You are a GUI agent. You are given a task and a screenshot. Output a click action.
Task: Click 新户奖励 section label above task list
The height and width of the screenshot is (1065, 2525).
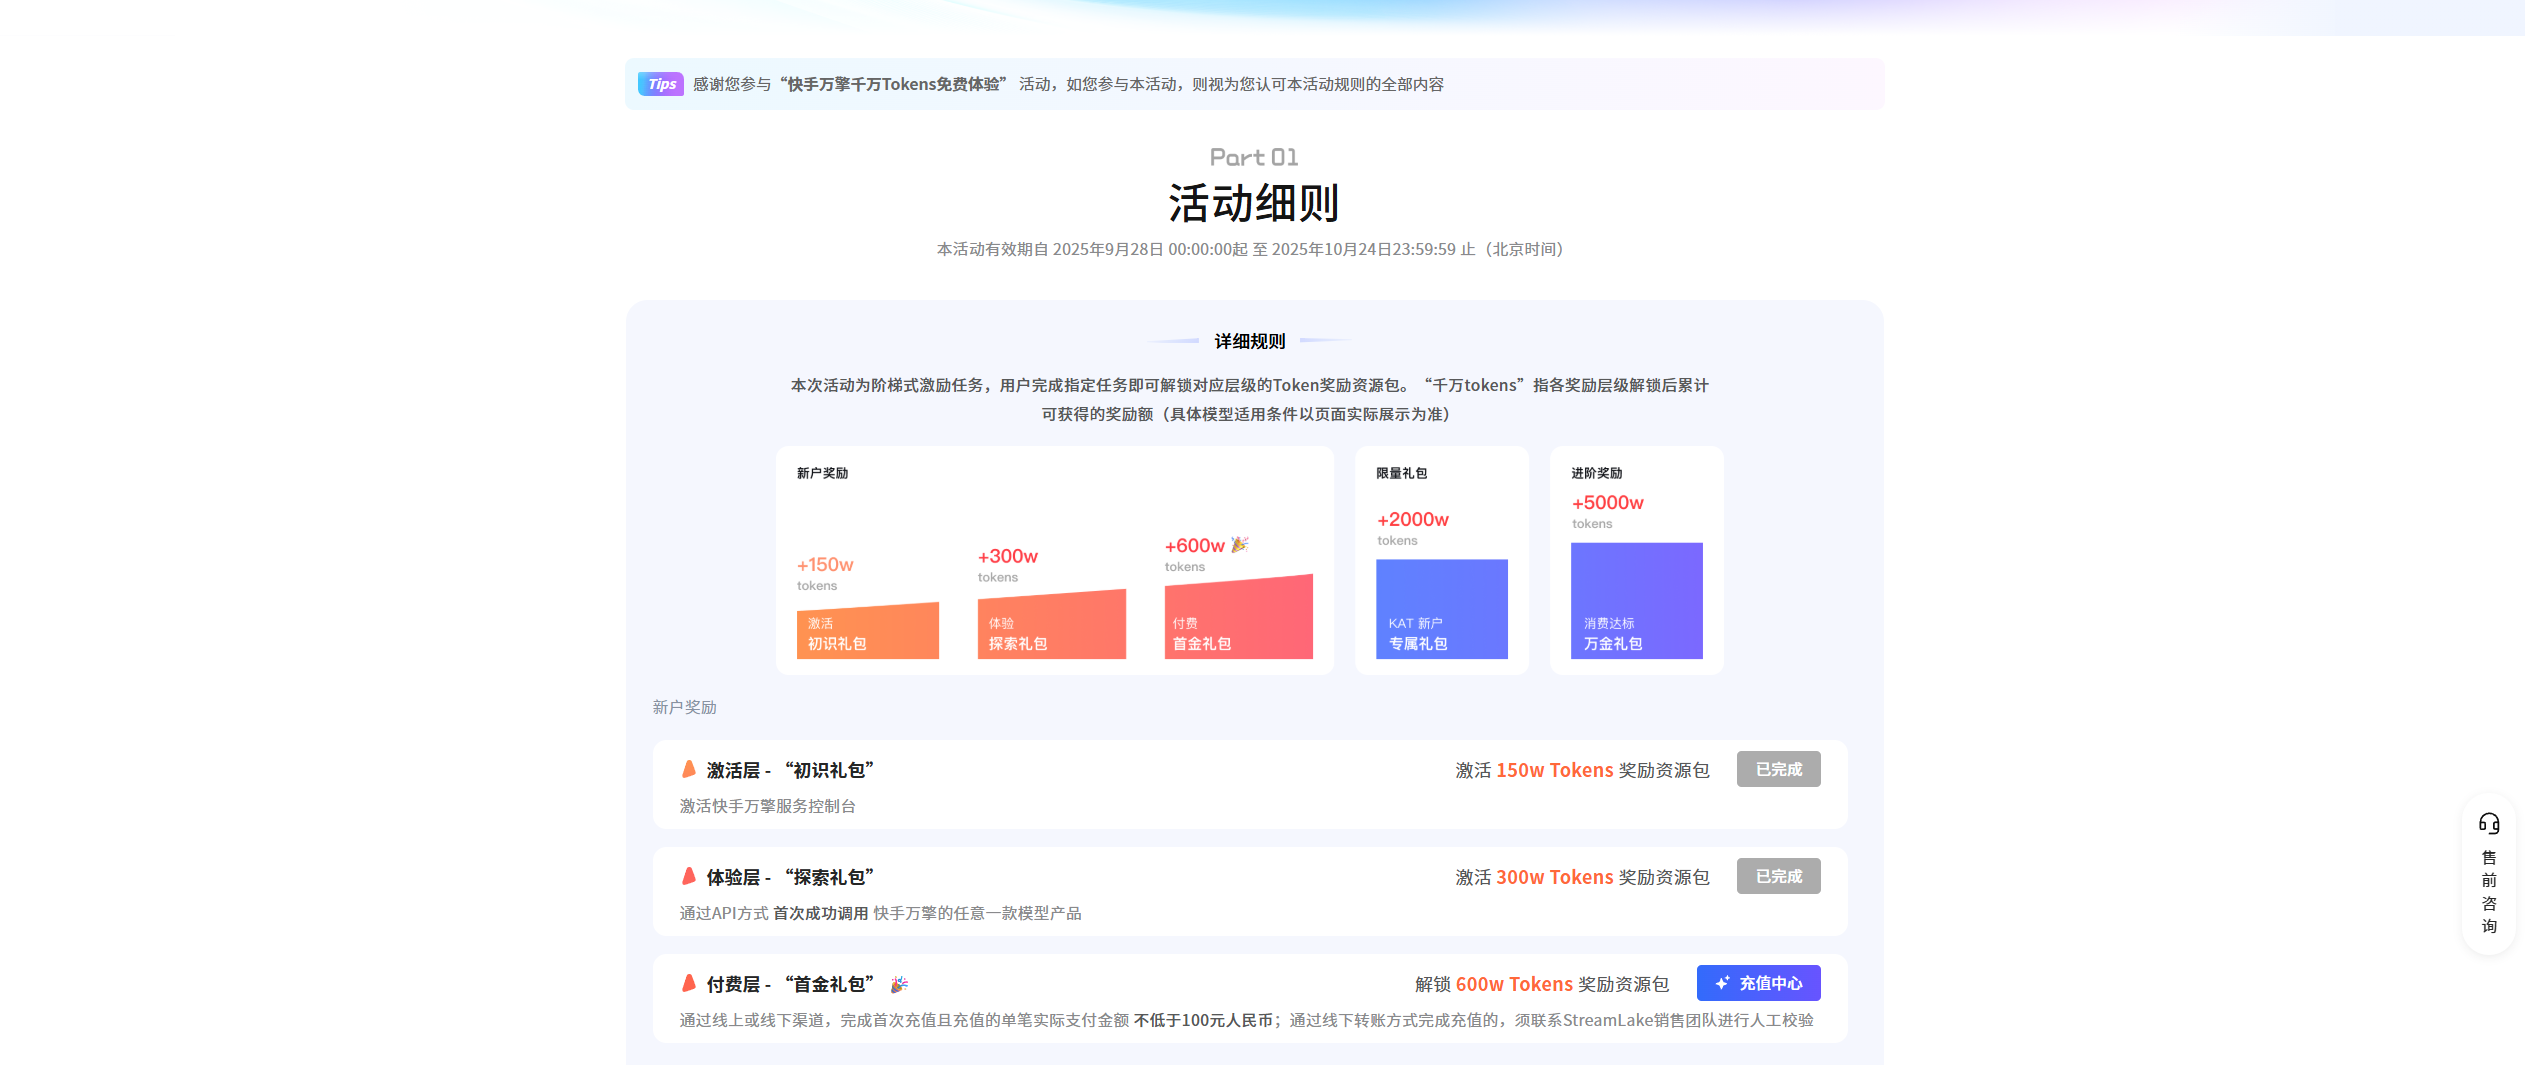[x=684, y=707]
